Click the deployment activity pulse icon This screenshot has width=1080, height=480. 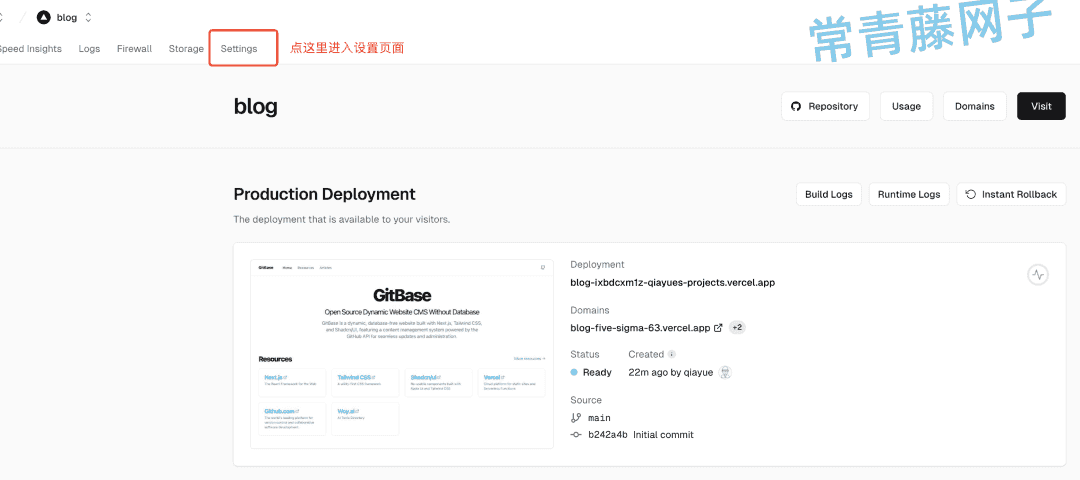click(x=1038, y=275)
